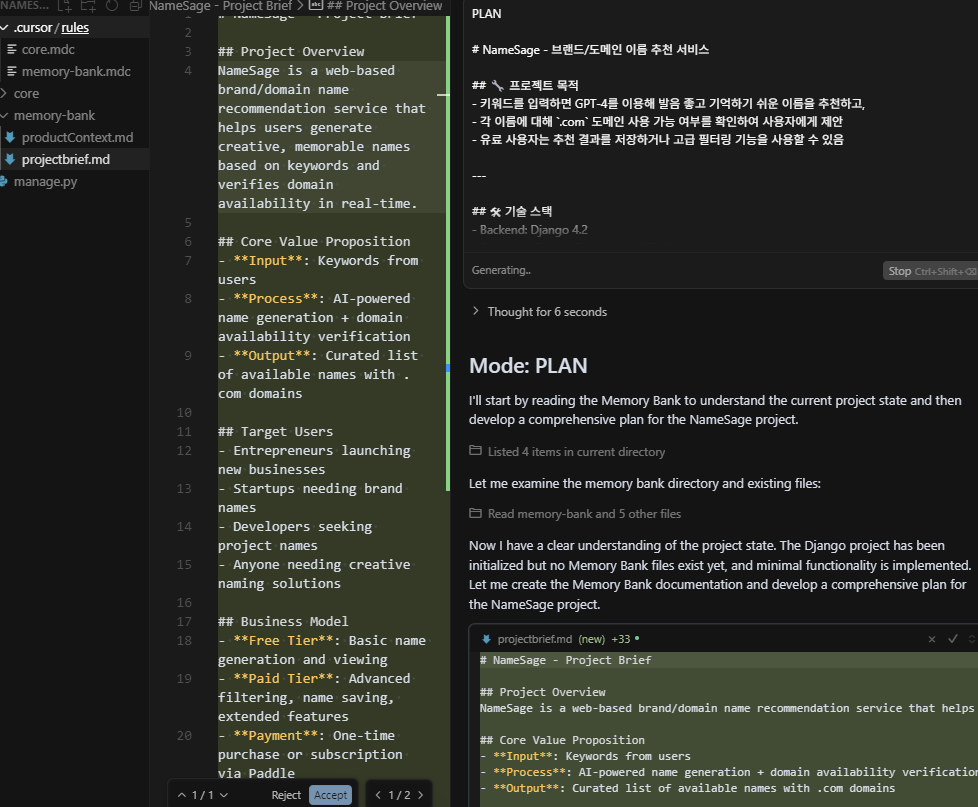Open 'NameSage - Project Brief' breadcrumb

(x=220, y=6)
